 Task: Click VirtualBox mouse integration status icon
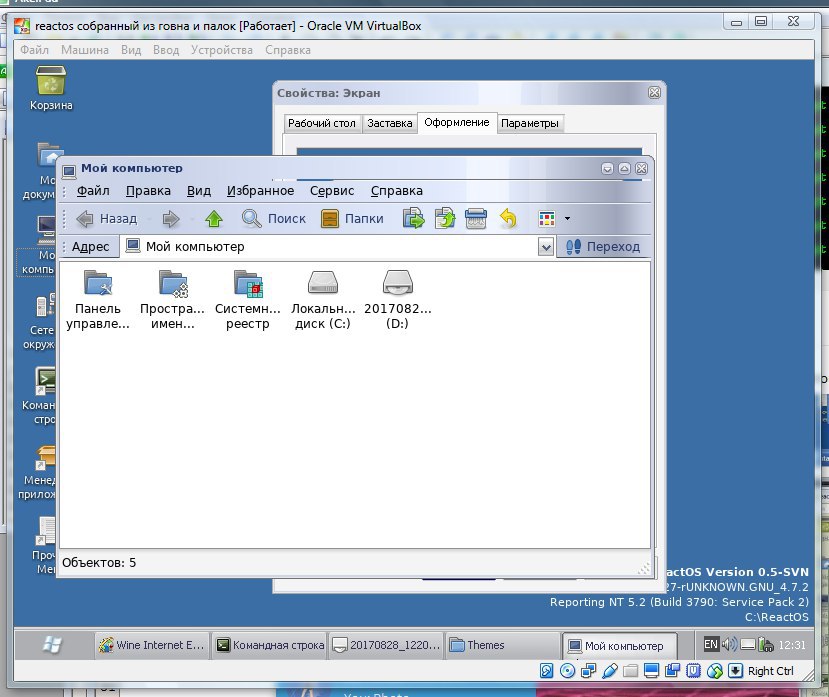[715, 671]
